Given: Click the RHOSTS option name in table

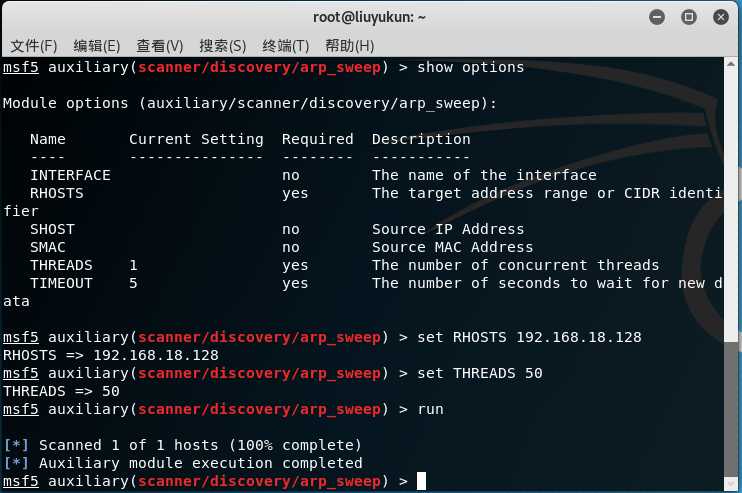Looking at the screenshot, I should click(57, 193).
